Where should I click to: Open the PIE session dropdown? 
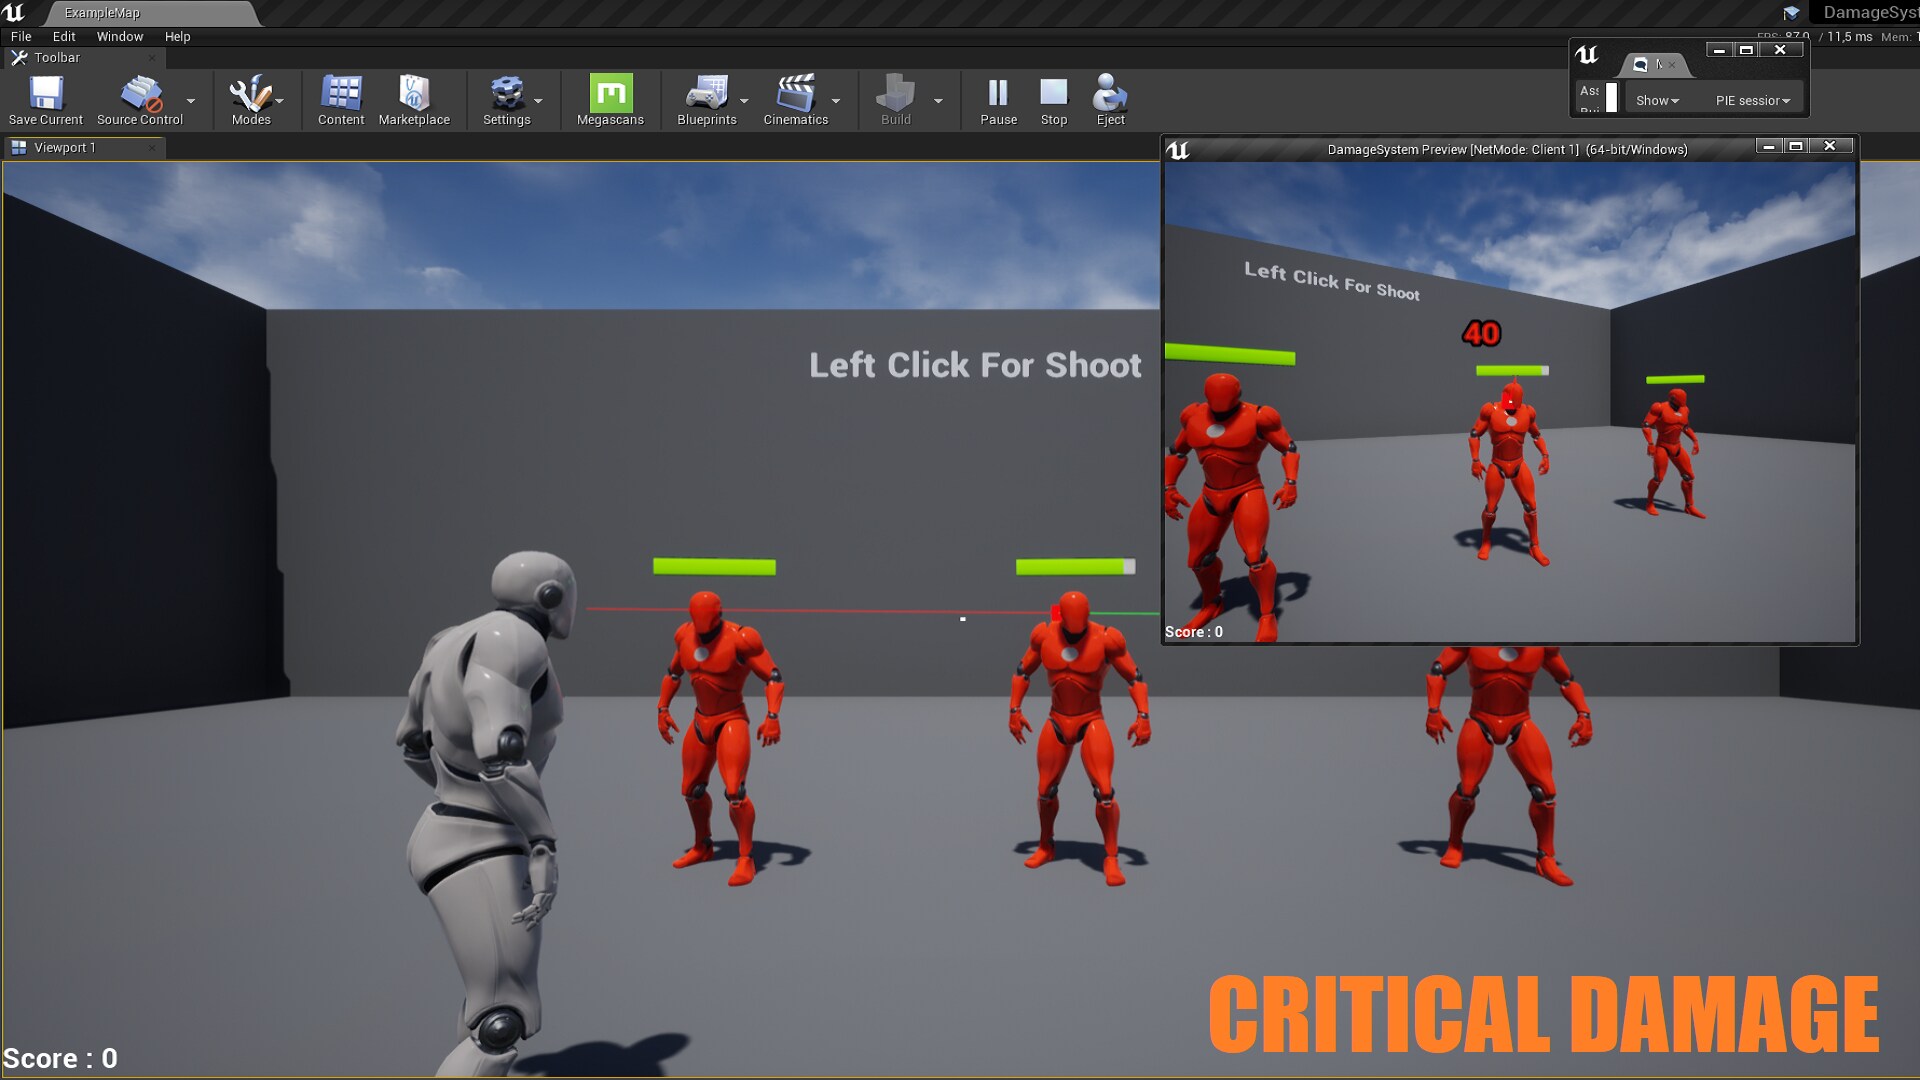coord(1753,101)
